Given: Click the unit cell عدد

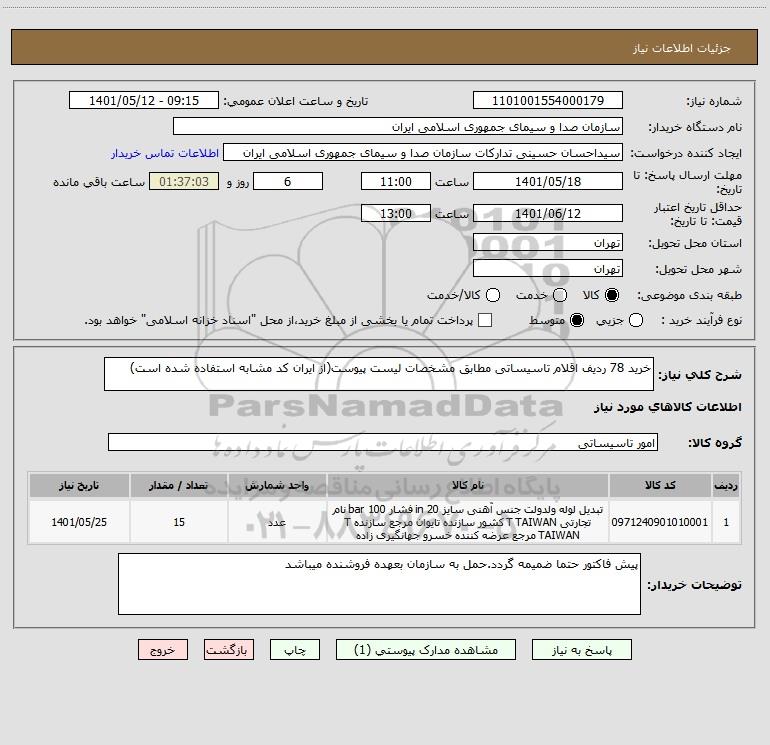Looking at the screenshot, I should click(277, 522).
